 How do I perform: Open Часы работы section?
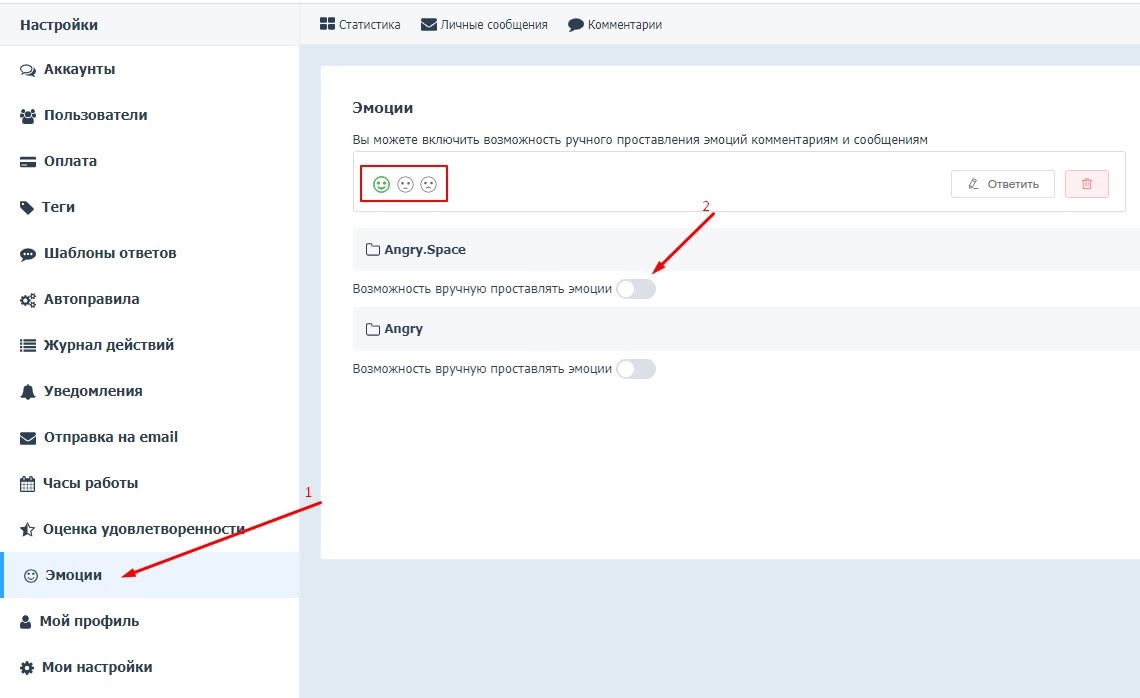click(x=150, y=484)
